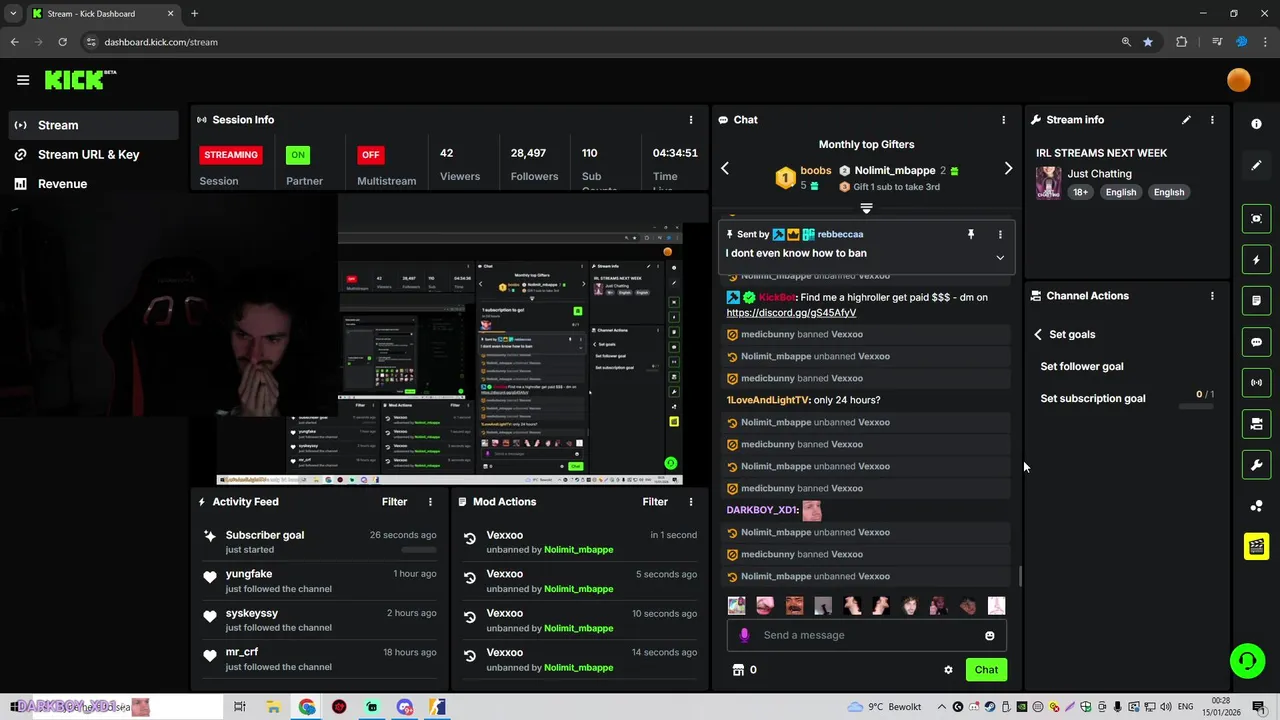Viewport: 1280px width, 720px height.
Task: Open the Activity Feed Filter
Action: tap(394, 502)
